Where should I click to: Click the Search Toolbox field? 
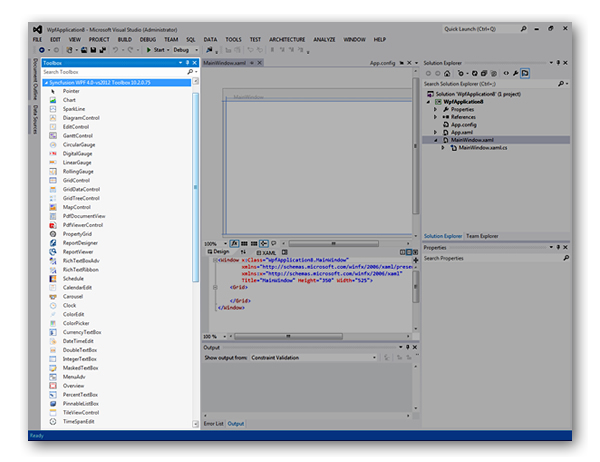[115, 72]
